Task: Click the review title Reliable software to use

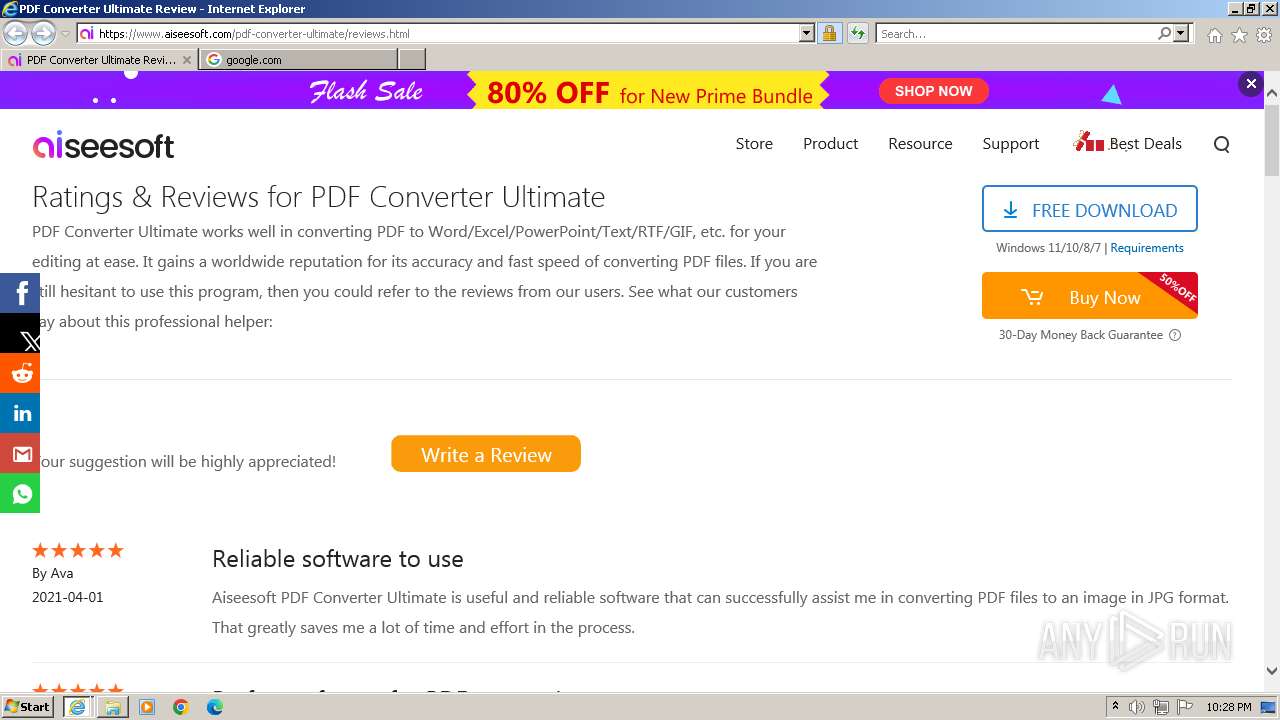Action: coord(337,559)
